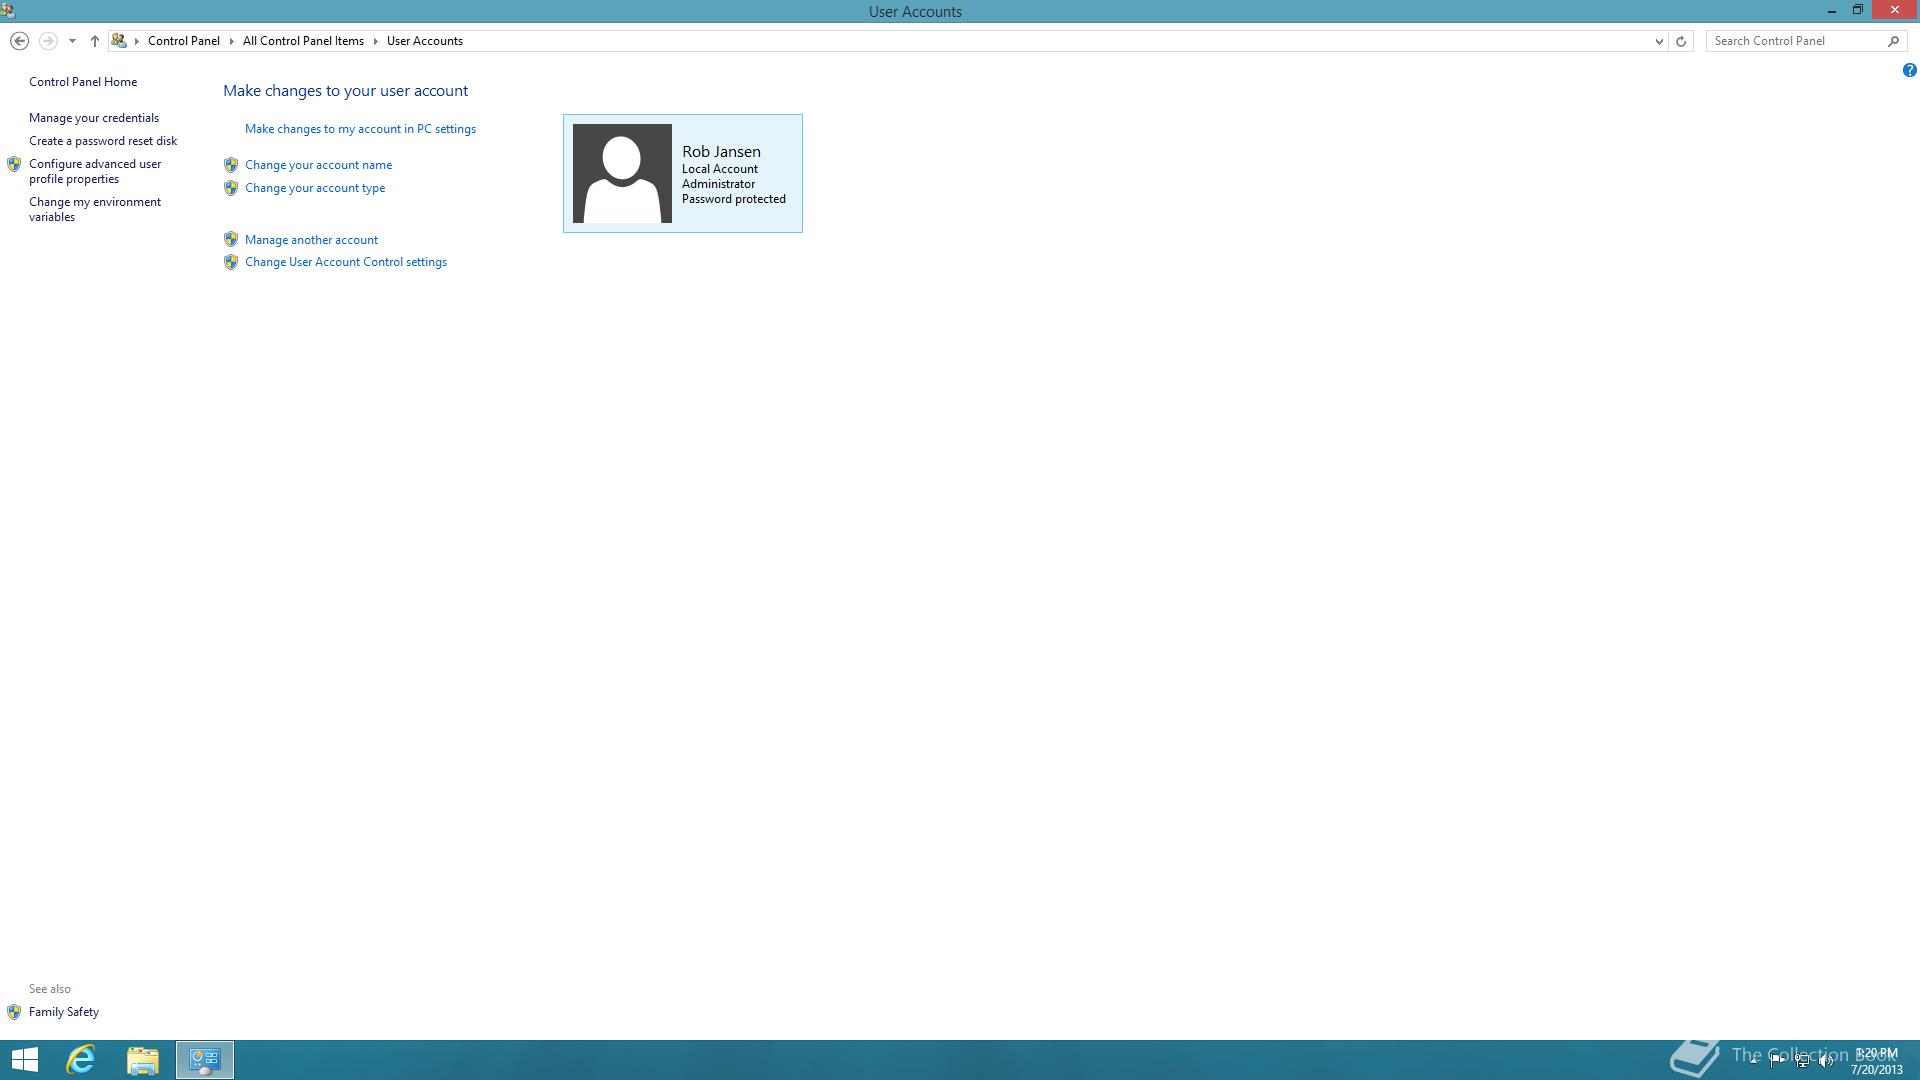Open the Windows Start button

point(24,1060)
